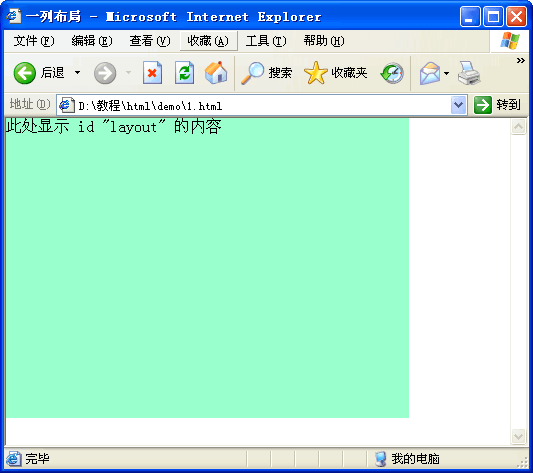Open the 工具(T) menu
Screen dimensions: 533x473
[x=266, y=41]
